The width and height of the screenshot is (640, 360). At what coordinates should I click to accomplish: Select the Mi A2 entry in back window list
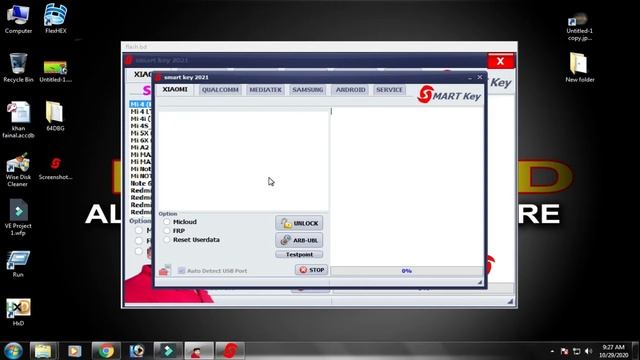[140, 147]
